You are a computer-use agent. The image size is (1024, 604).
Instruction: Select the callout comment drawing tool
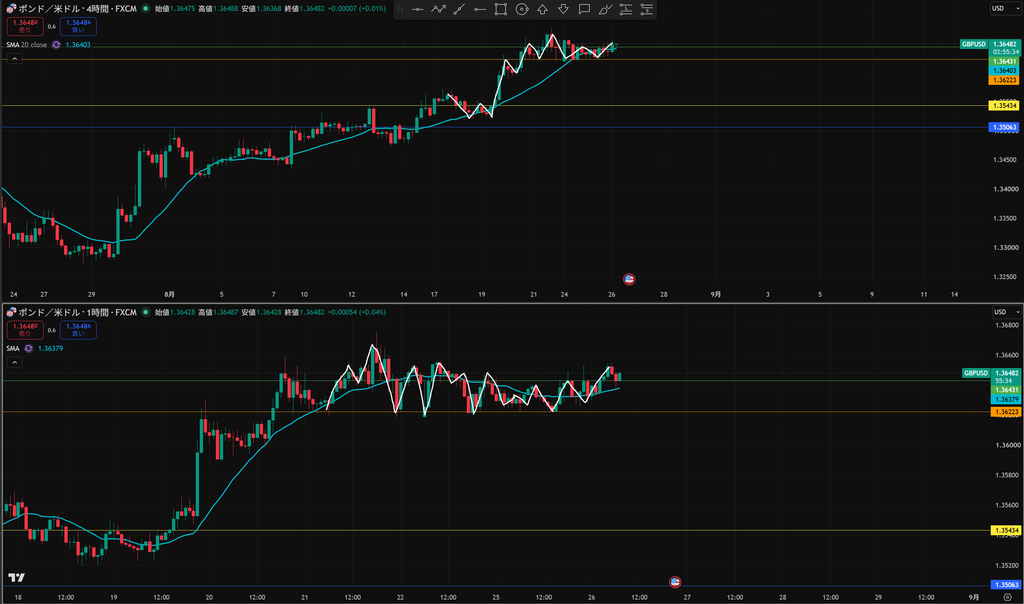pyautogui.click(x=584, y=9)
